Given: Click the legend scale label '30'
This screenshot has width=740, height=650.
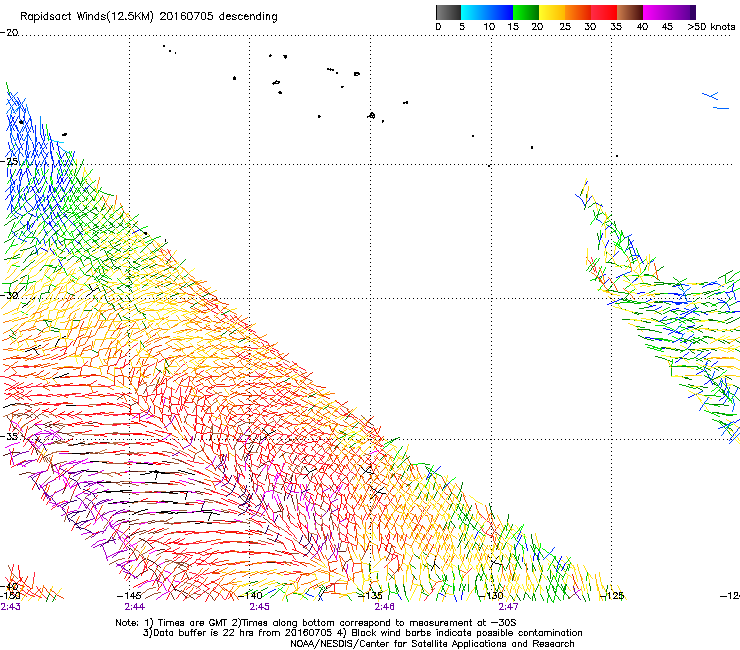Looking at the screenshot, I should point(590,27).
